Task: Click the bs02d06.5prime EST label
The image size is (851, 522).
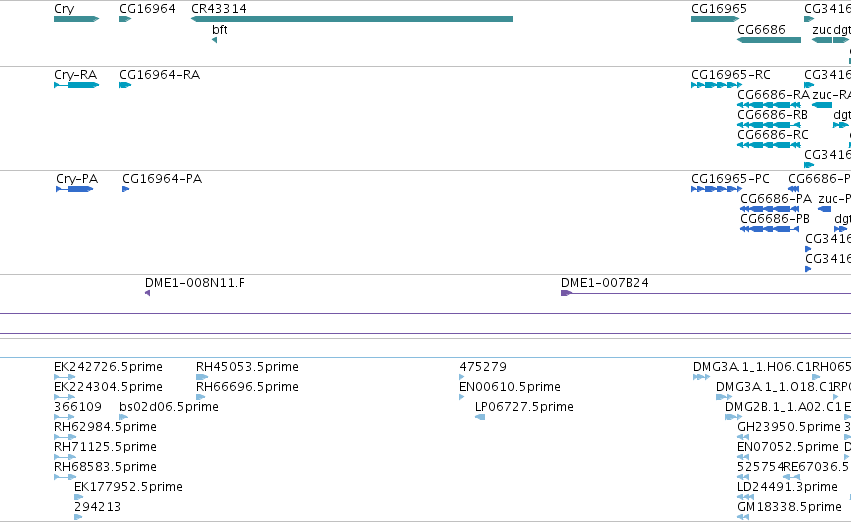Action: 169,407
